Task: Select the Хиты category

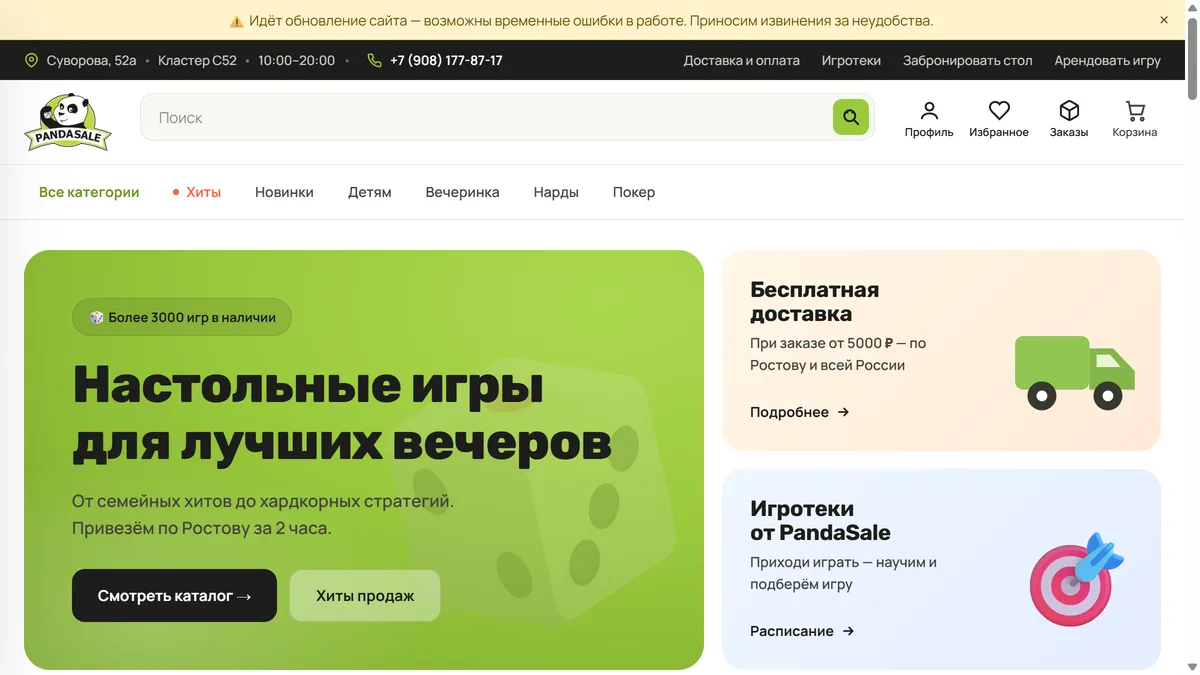Action: pos(197,192)
